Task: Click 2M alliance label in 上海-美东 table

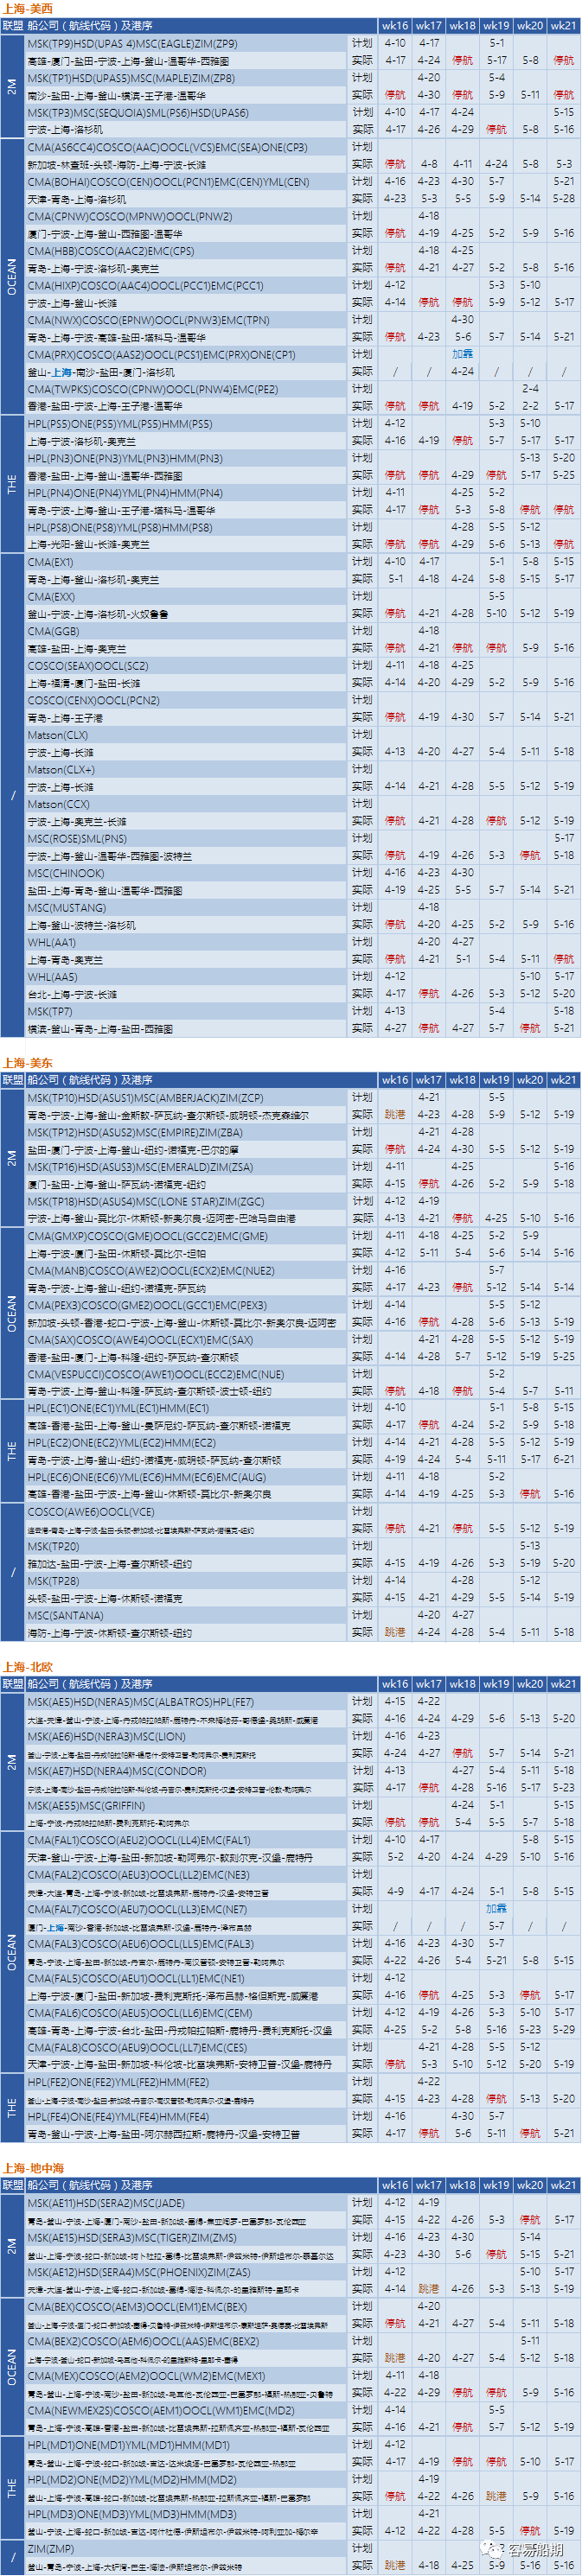Action: pos(12,1158)
